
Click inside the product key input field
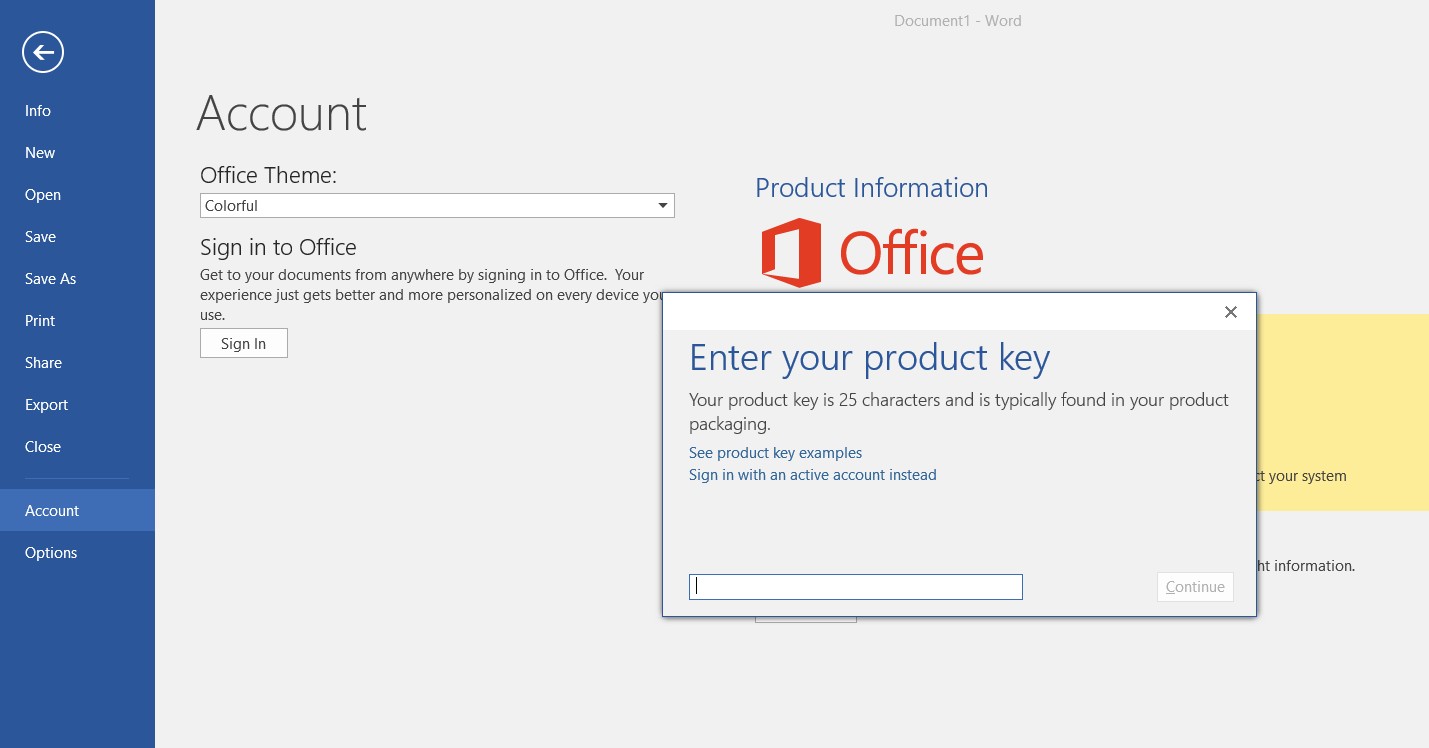pyautogui.click(x=855, y=586)
